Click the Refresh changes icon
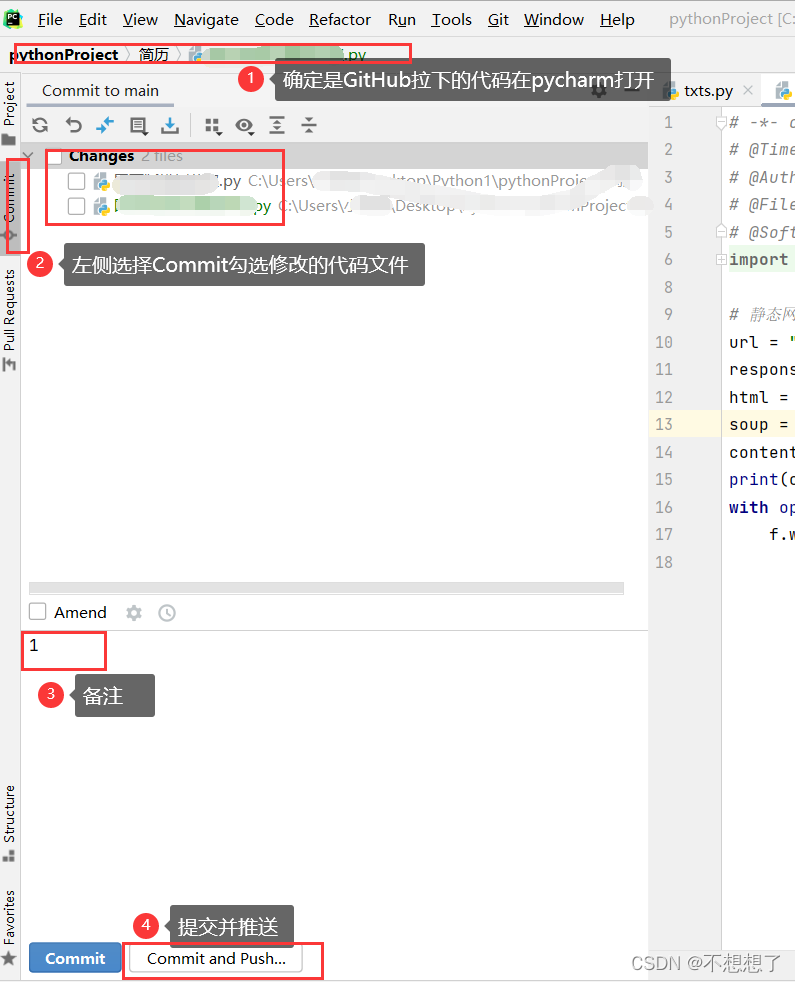 pos(41,125)
